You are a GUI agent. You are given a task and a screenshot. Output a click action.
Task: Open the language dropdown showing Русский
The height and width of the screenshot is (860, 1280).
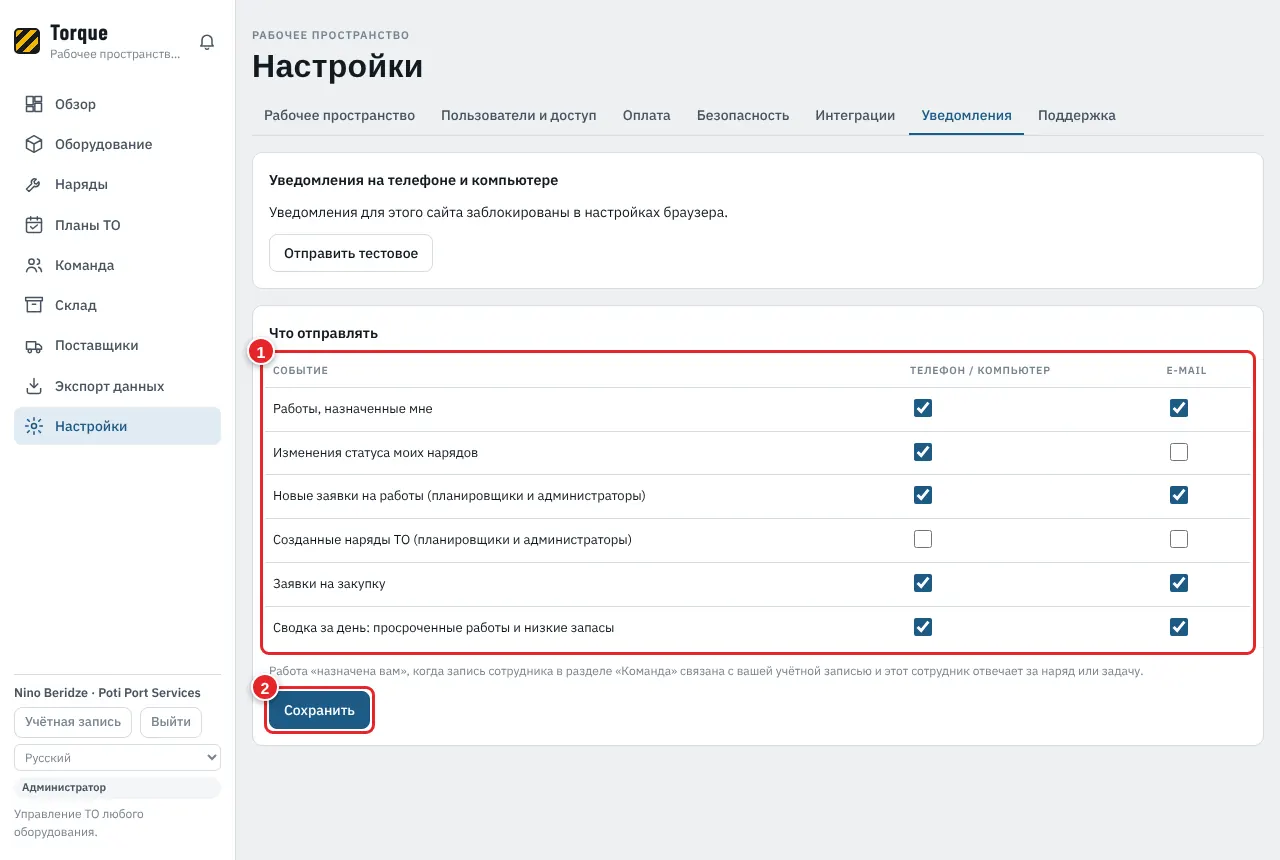pos(117,758)
